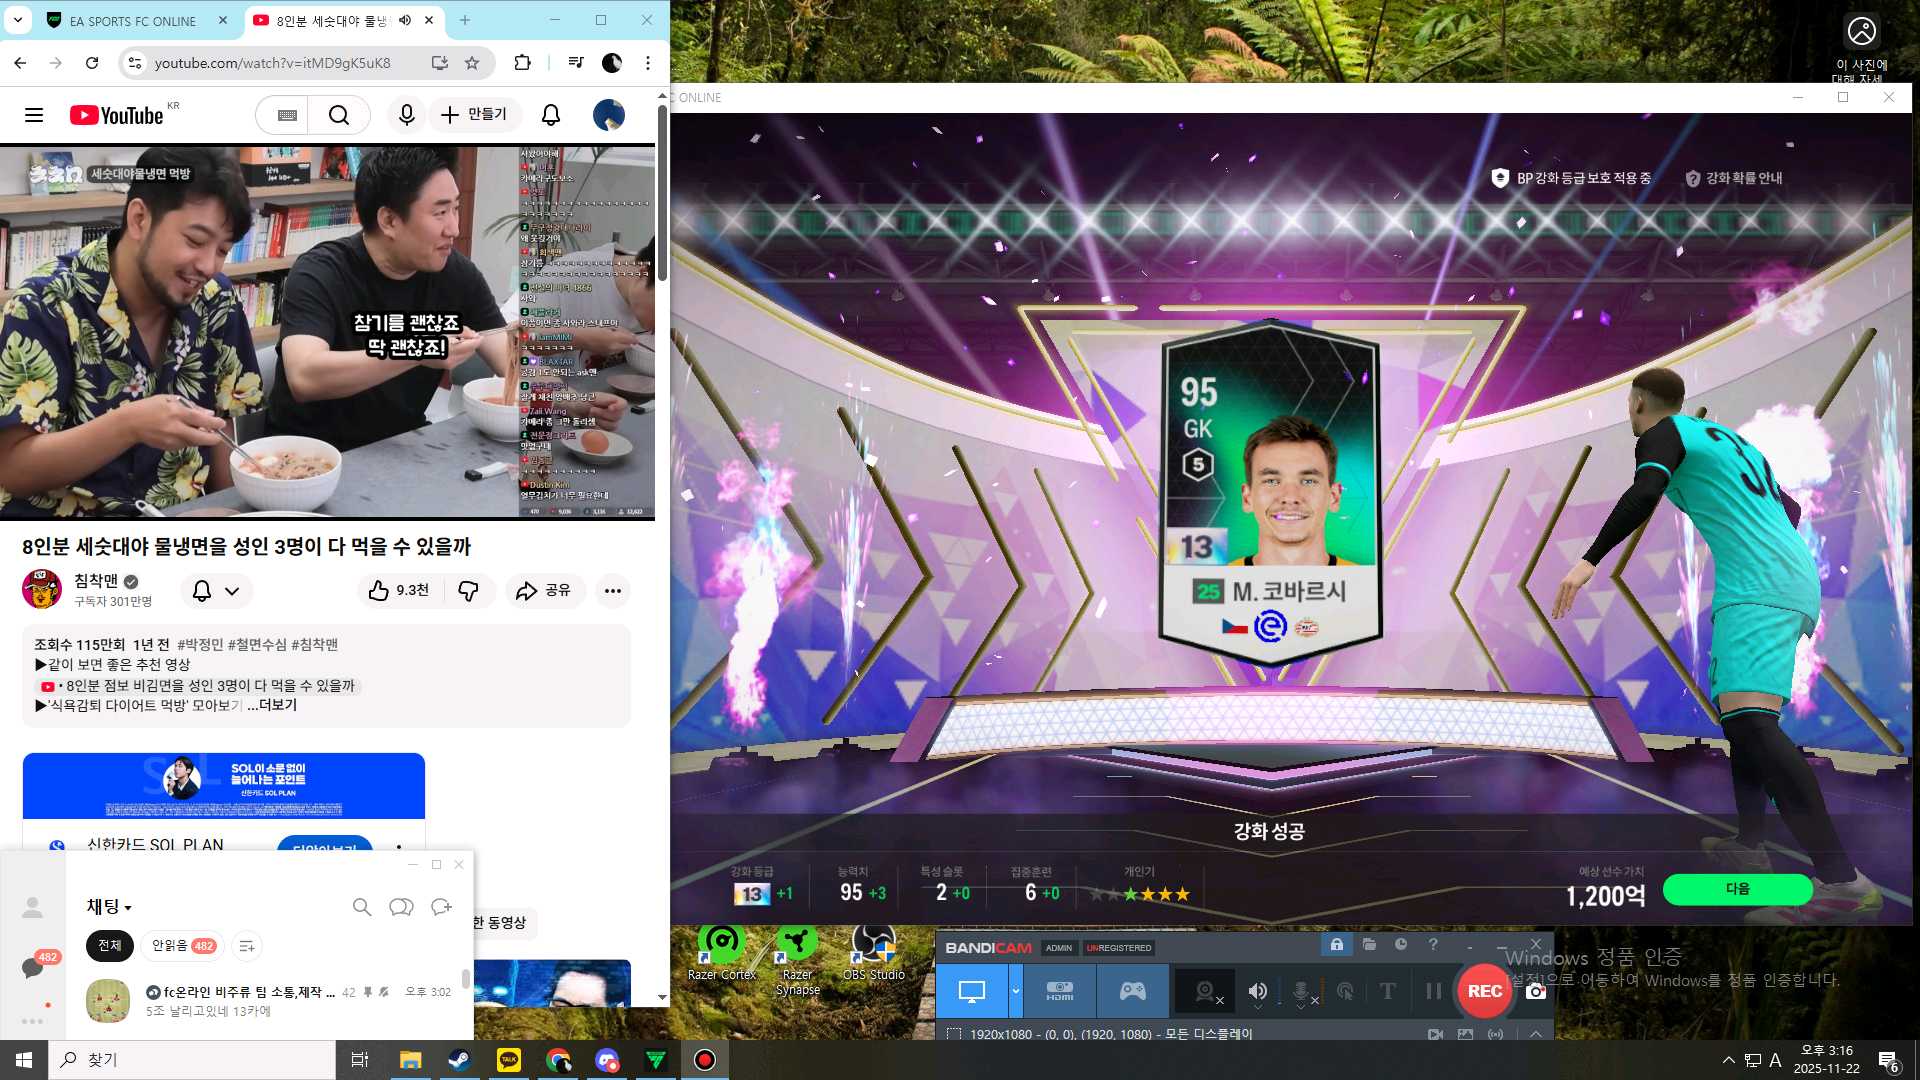The width and height of the screenshot is (1920, 1080).
Task: Select the 안읽음 unread filter tab
Action: pyautogui.click(x=183, y=946)
